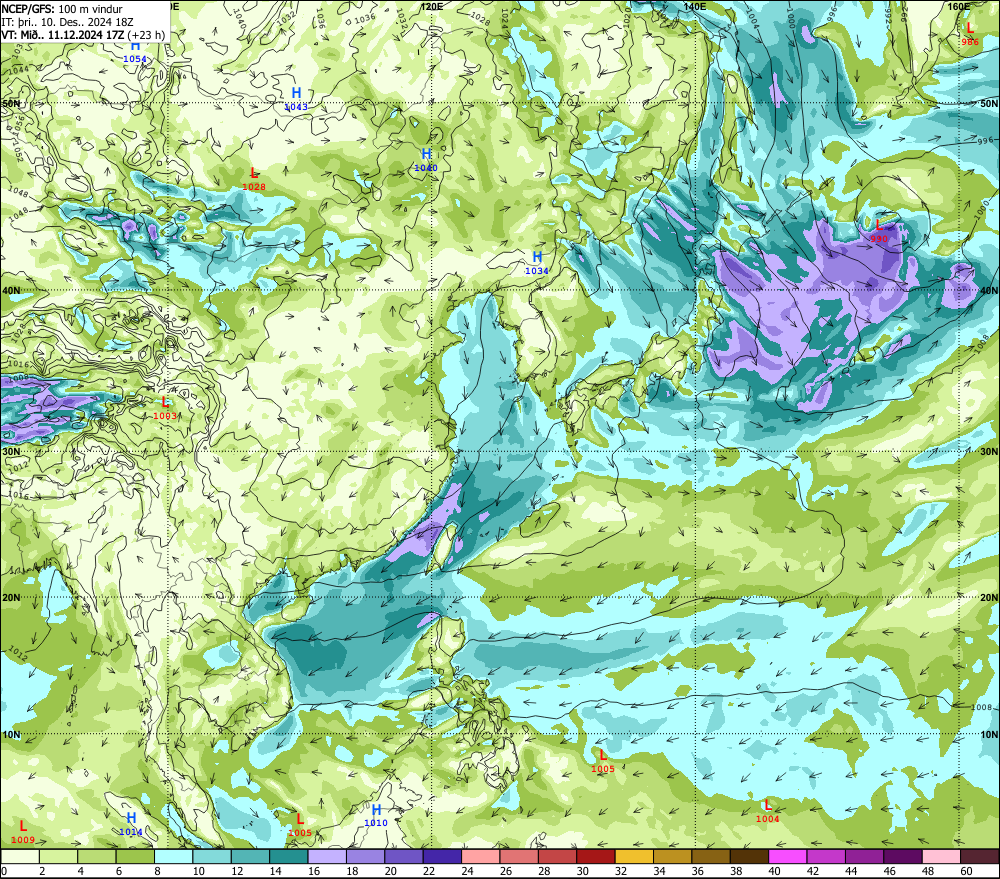Click the L 986 low-pressure marker
The image size is (1000, 879).
[x=970, y=34]
